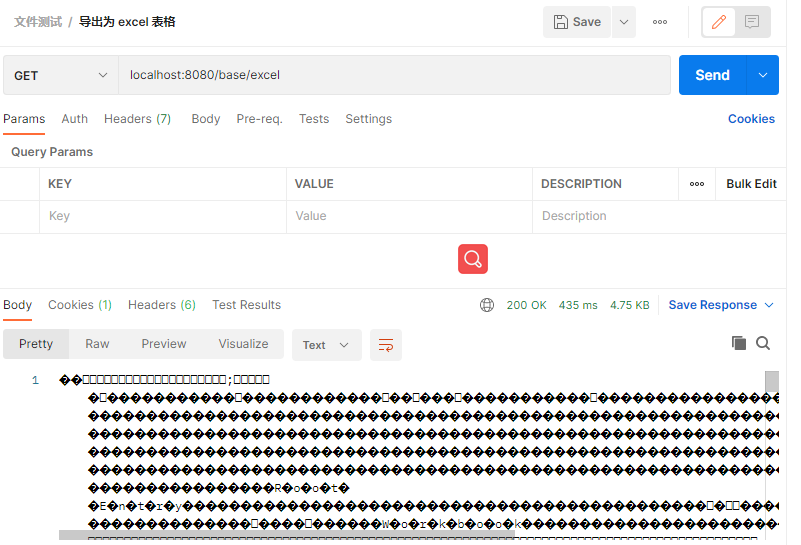The height and width of the screenshot is (545, 801).
Task: Open the Text format dropdown
Action: point(326,345)
